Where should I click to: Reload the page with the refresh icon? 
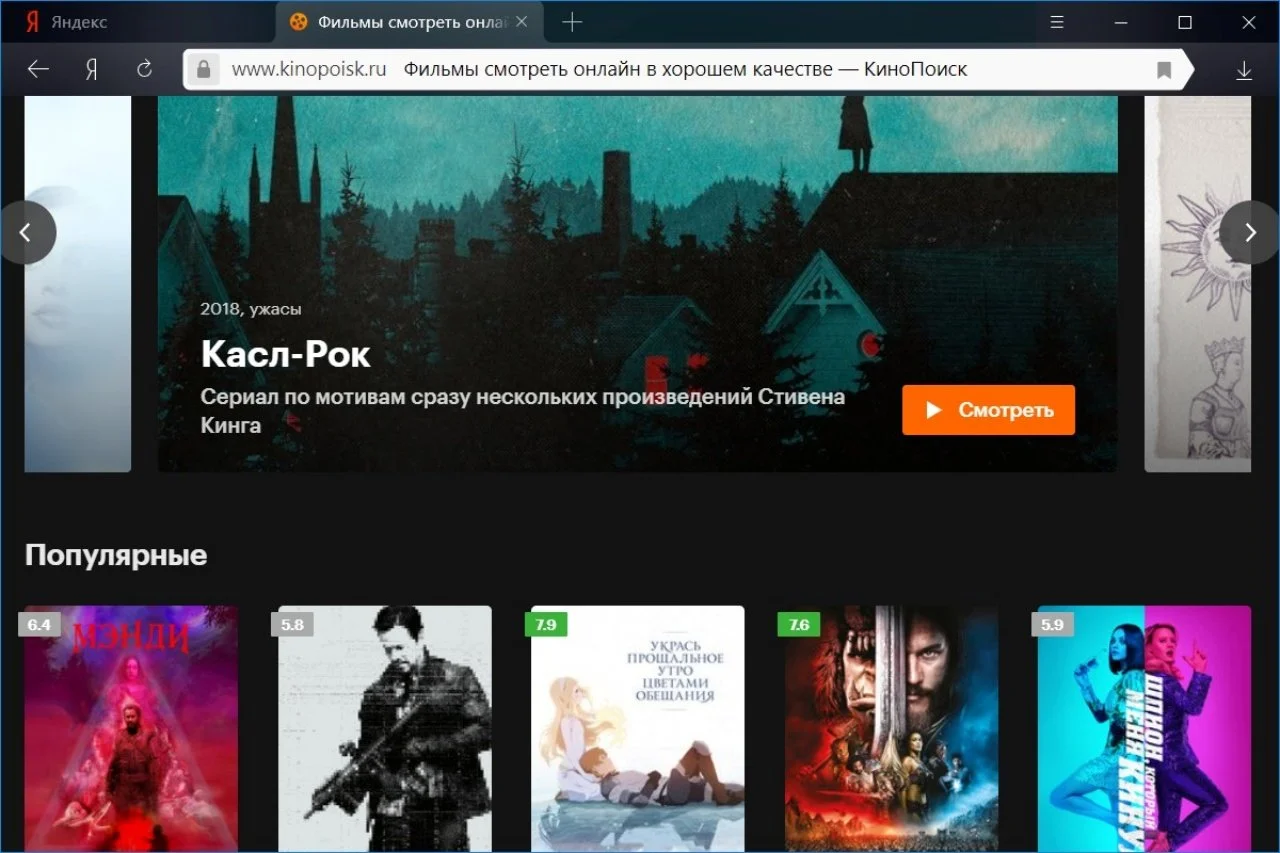144,69
